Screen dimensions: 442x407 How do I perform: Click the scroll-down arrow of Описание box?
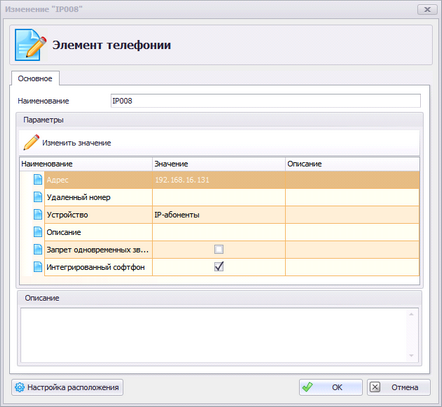click(411, 356)
